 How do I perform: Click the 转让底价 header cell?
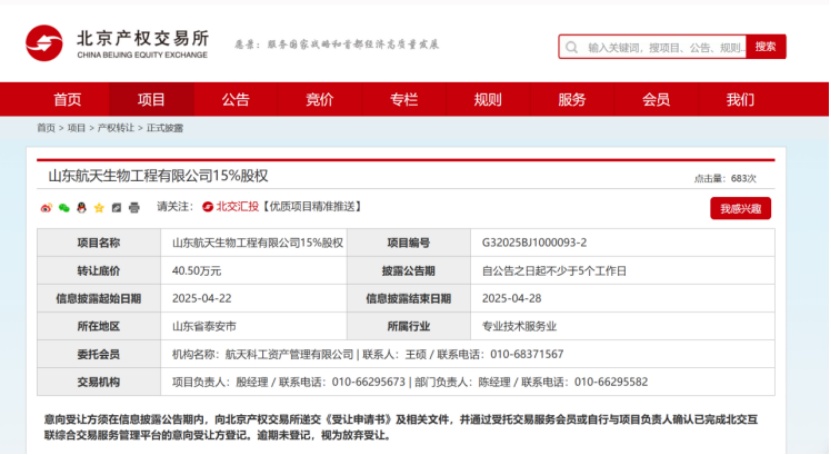coord(99,271)
